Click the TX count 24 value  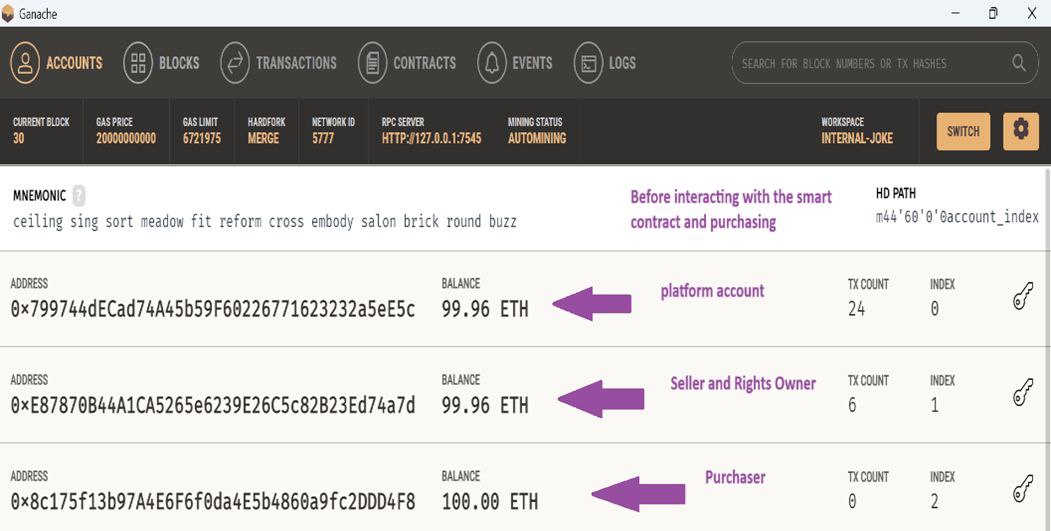857,309
